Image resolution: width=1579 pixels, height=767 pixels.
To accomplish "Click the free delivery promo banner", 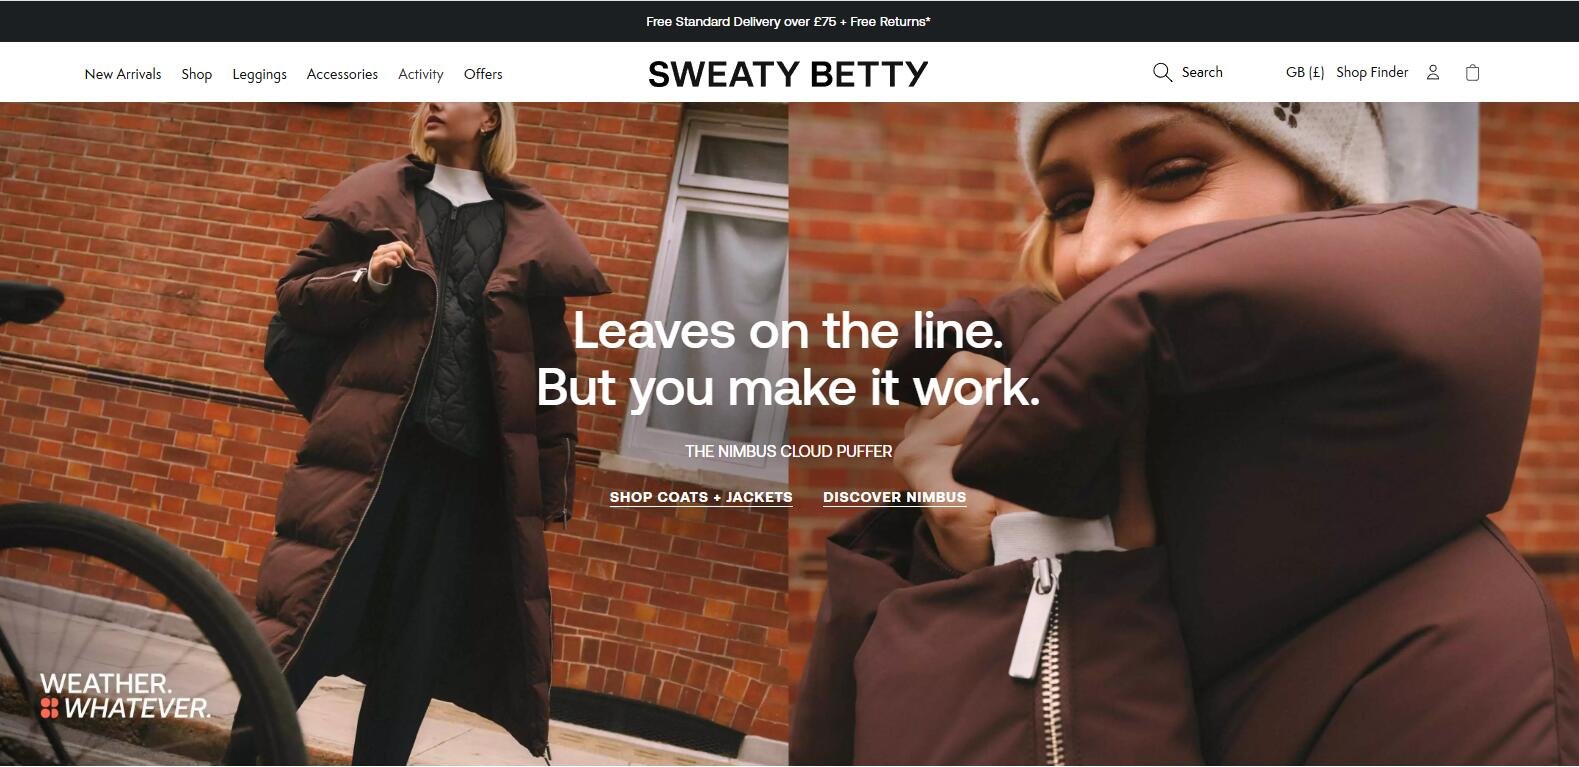I will tap(788, 21).
